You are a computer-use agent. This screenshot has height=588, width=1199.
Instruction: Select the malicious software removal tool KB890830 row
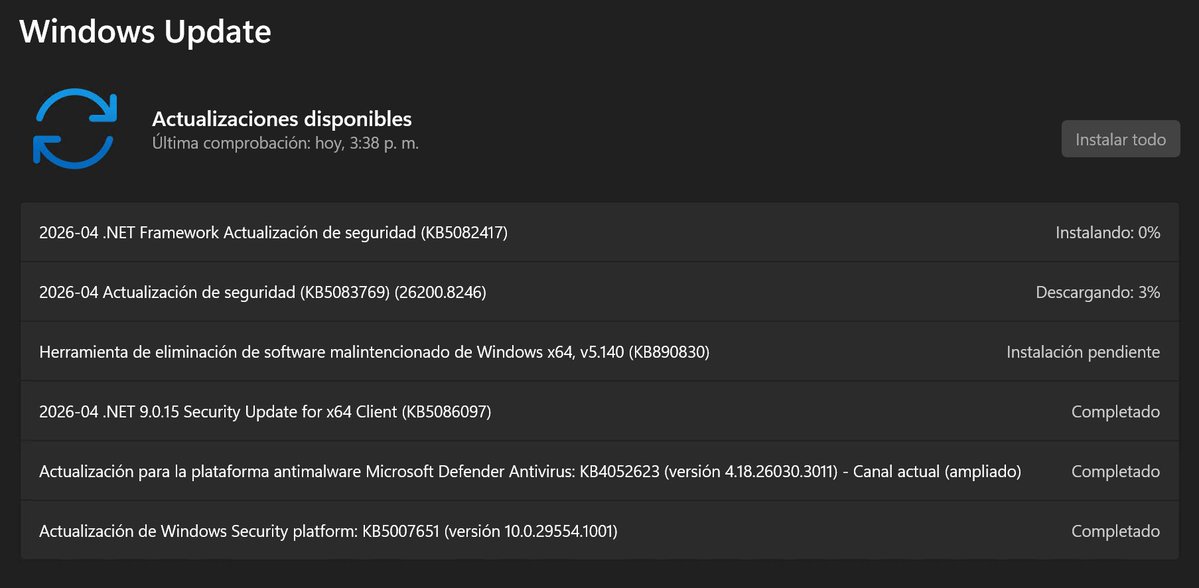(x=600, y=352)
